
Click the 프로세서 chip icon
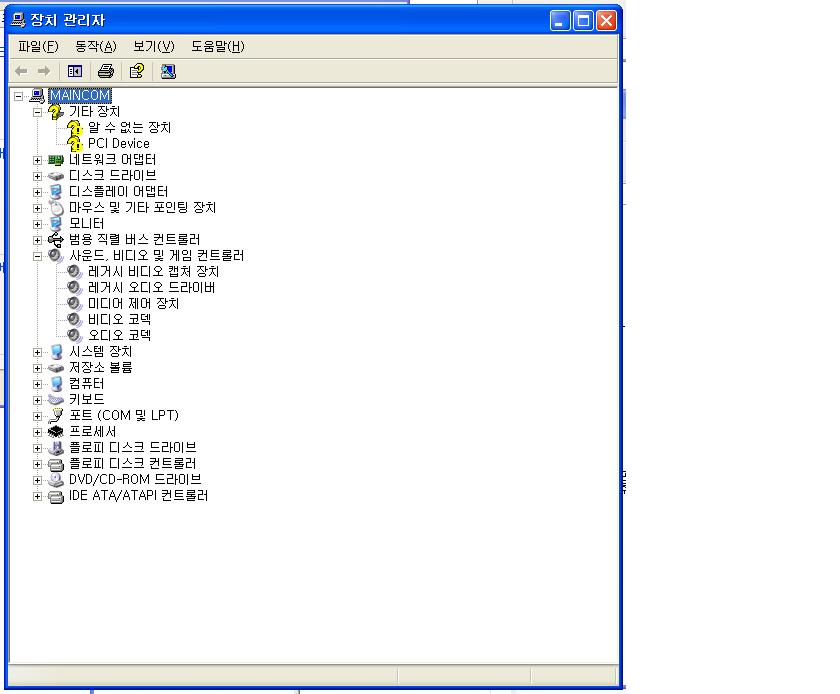(56, 431)
